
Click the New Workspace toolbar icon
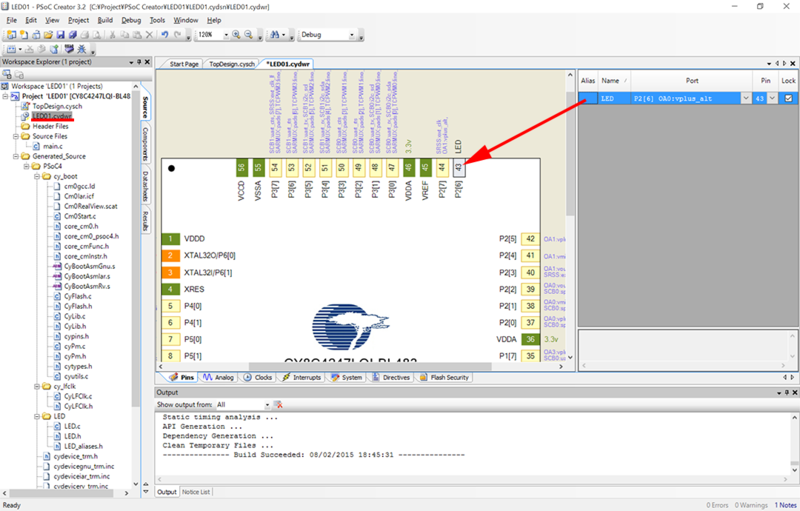[11, 35]
